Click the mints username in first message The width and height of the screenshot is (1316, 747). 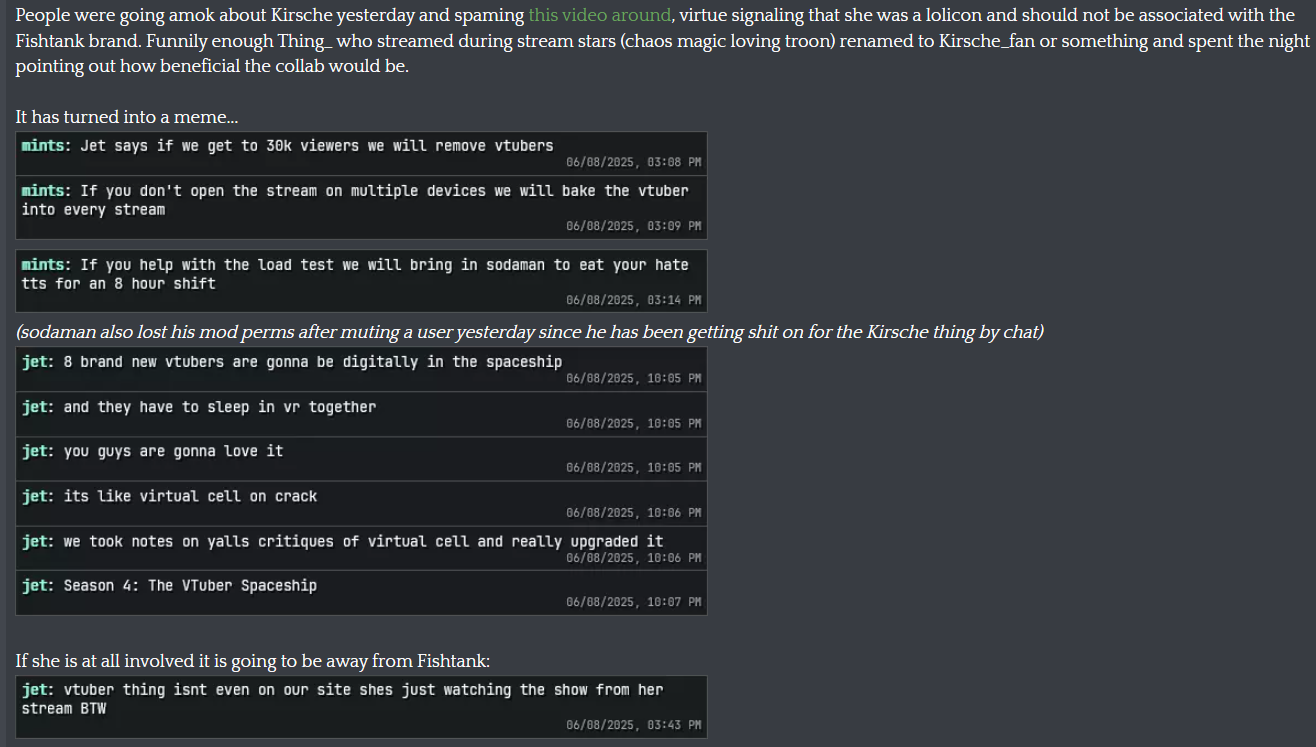coord(46,146)
